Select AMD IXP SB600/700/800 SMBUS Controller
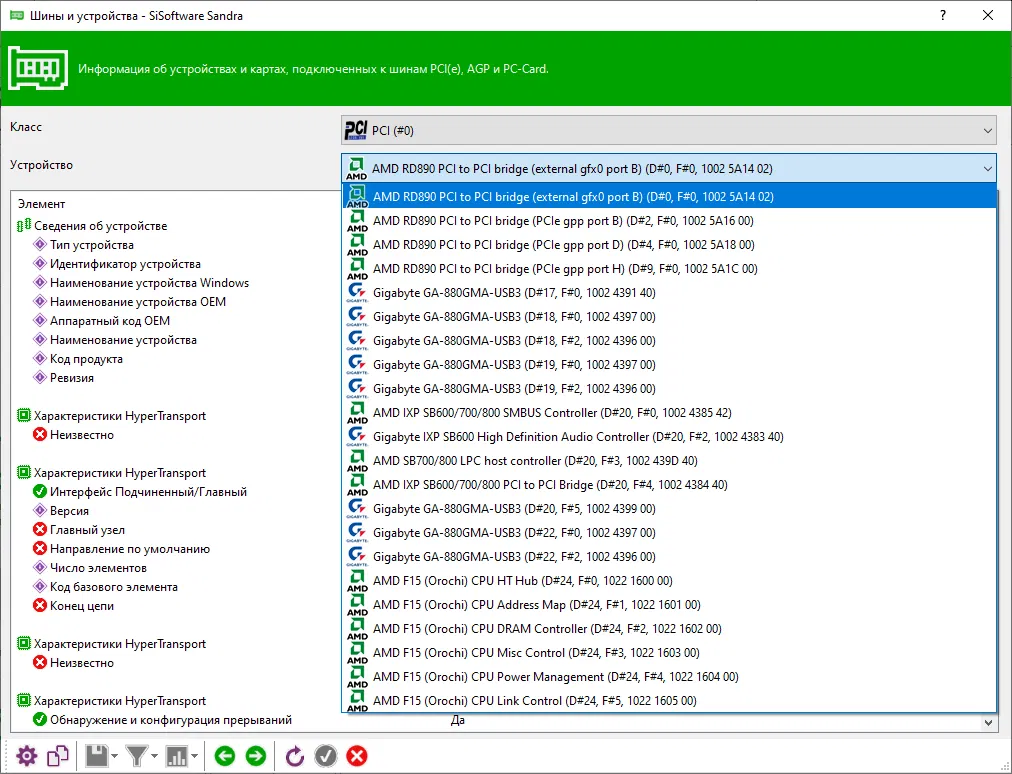1012x774 pixels. click(669, 412)
